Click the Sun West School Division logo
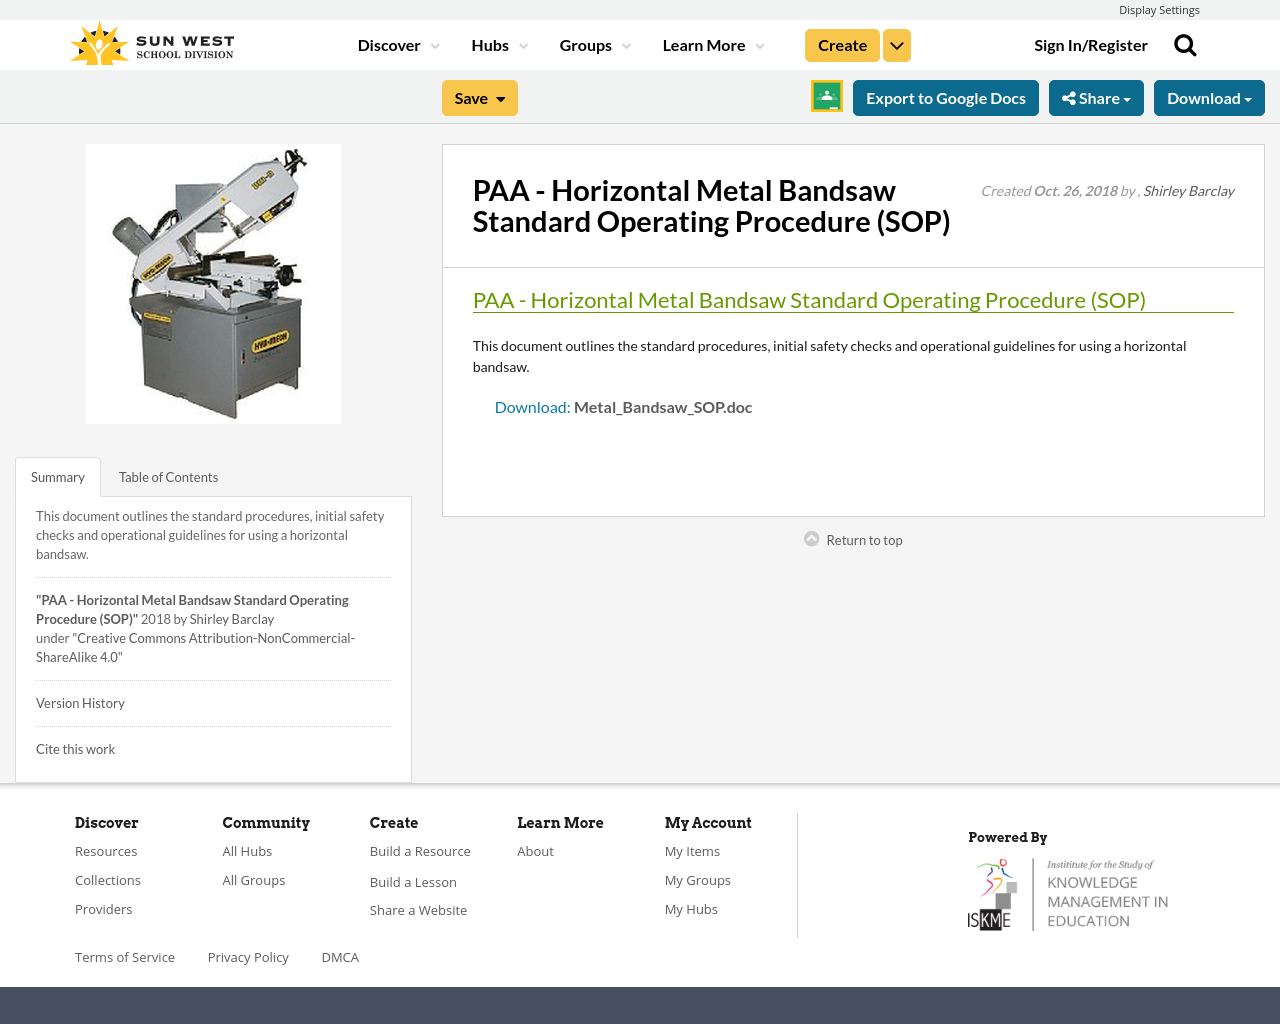The height and width of the screenshot is (1024, 1280). [151, 42]
